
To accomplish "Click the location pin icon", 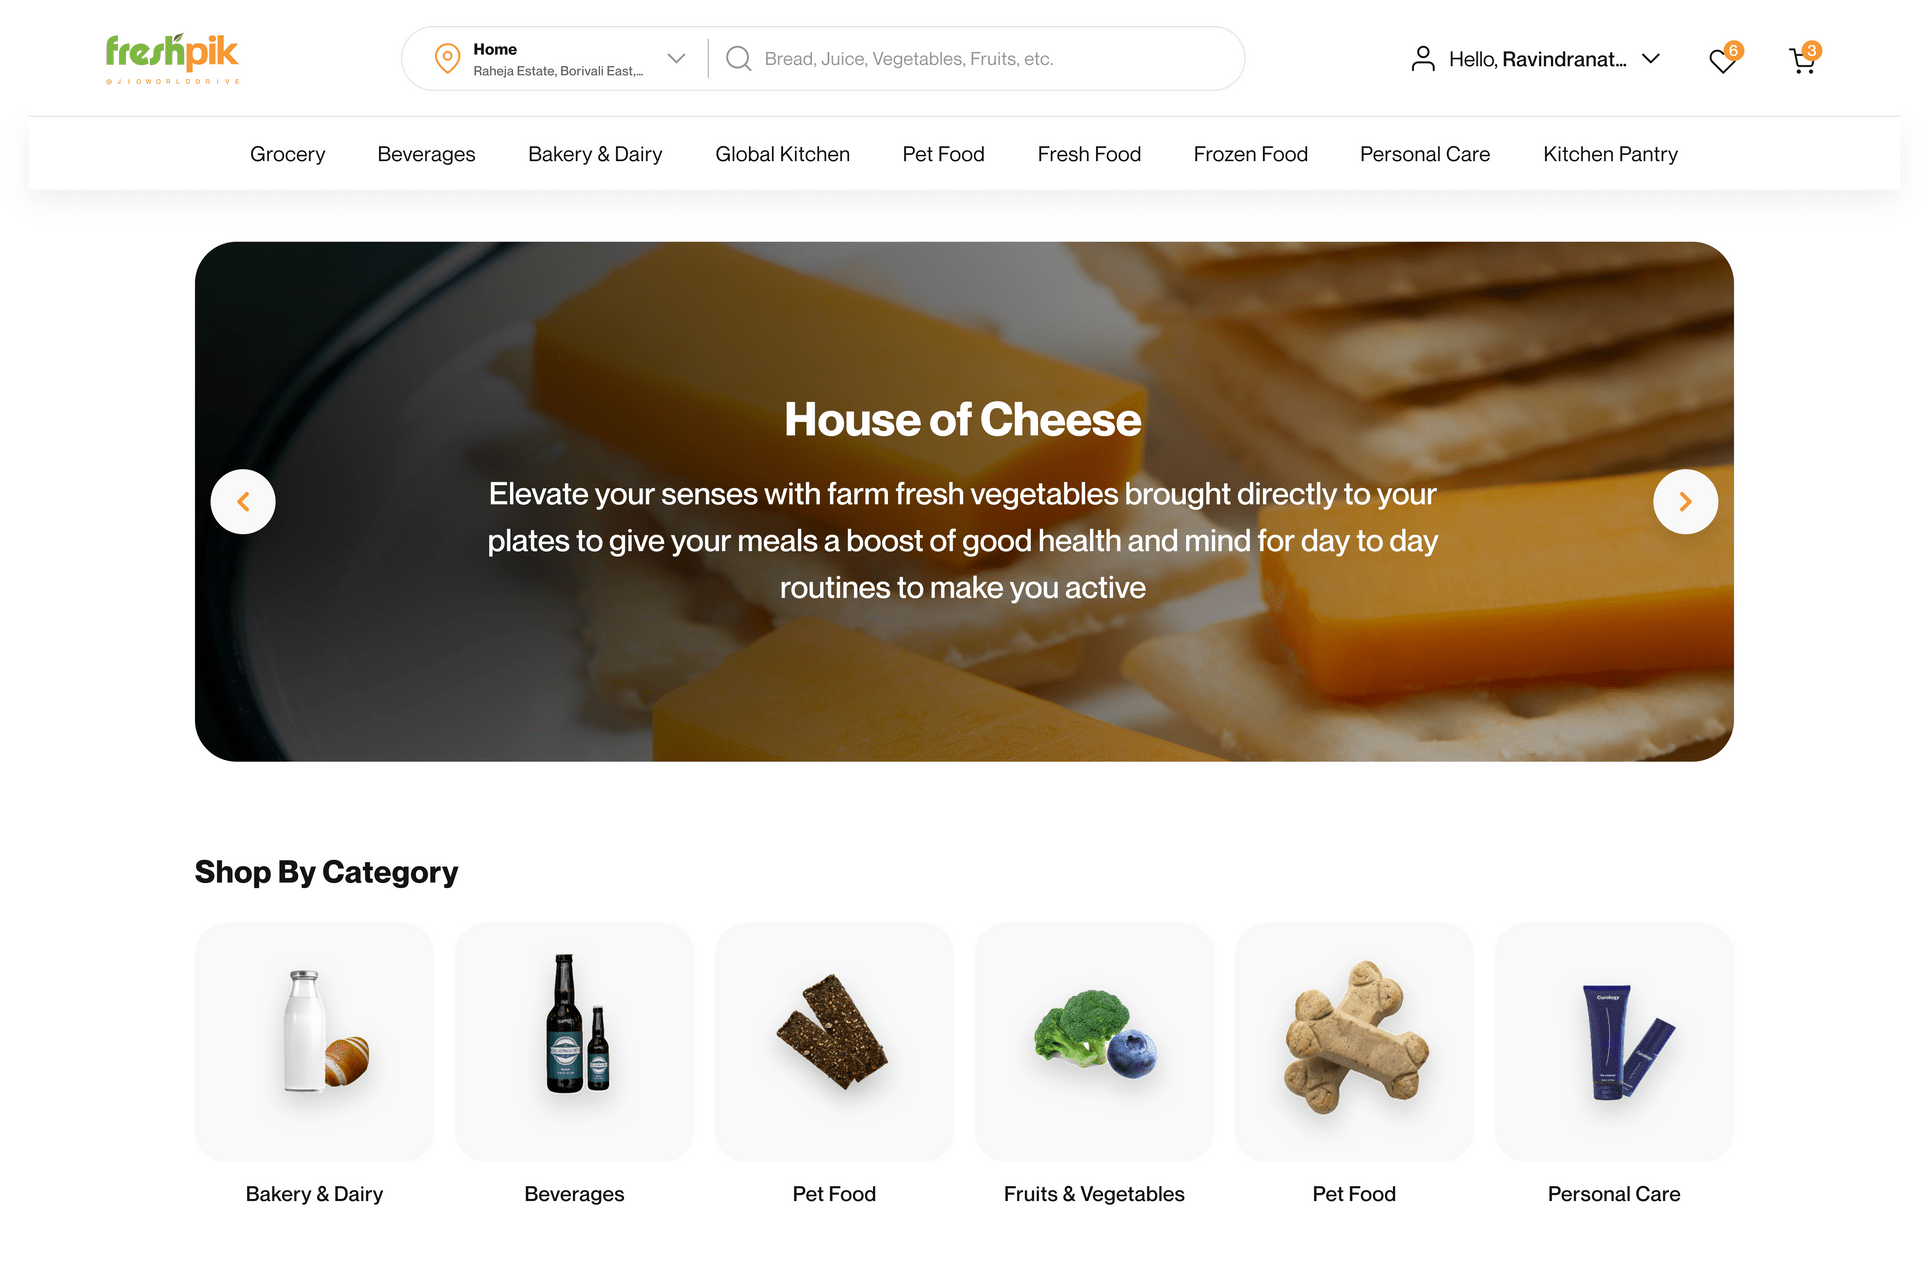I will 447,59.
